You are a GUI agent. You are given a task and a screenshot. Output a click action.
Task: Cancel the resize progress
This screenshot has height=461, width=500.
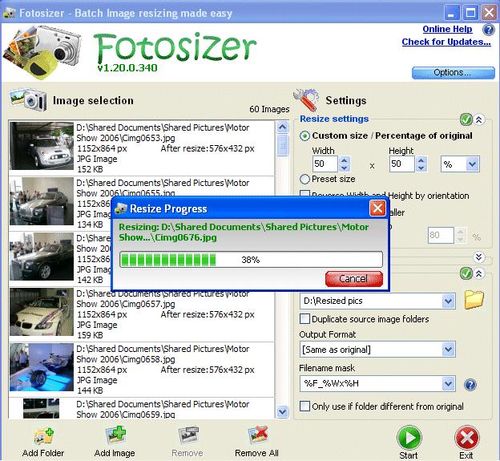tap(354, 279)
